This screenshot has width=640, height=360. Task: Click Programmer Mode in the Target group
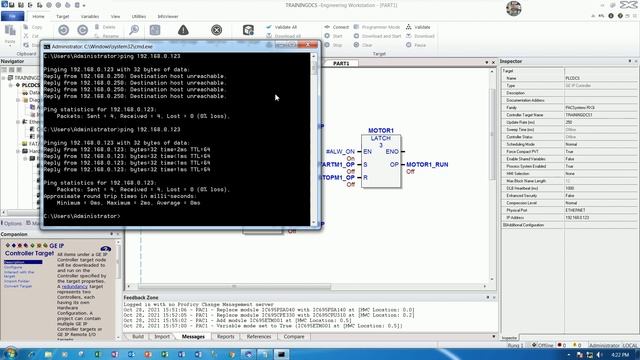[377, 27]
